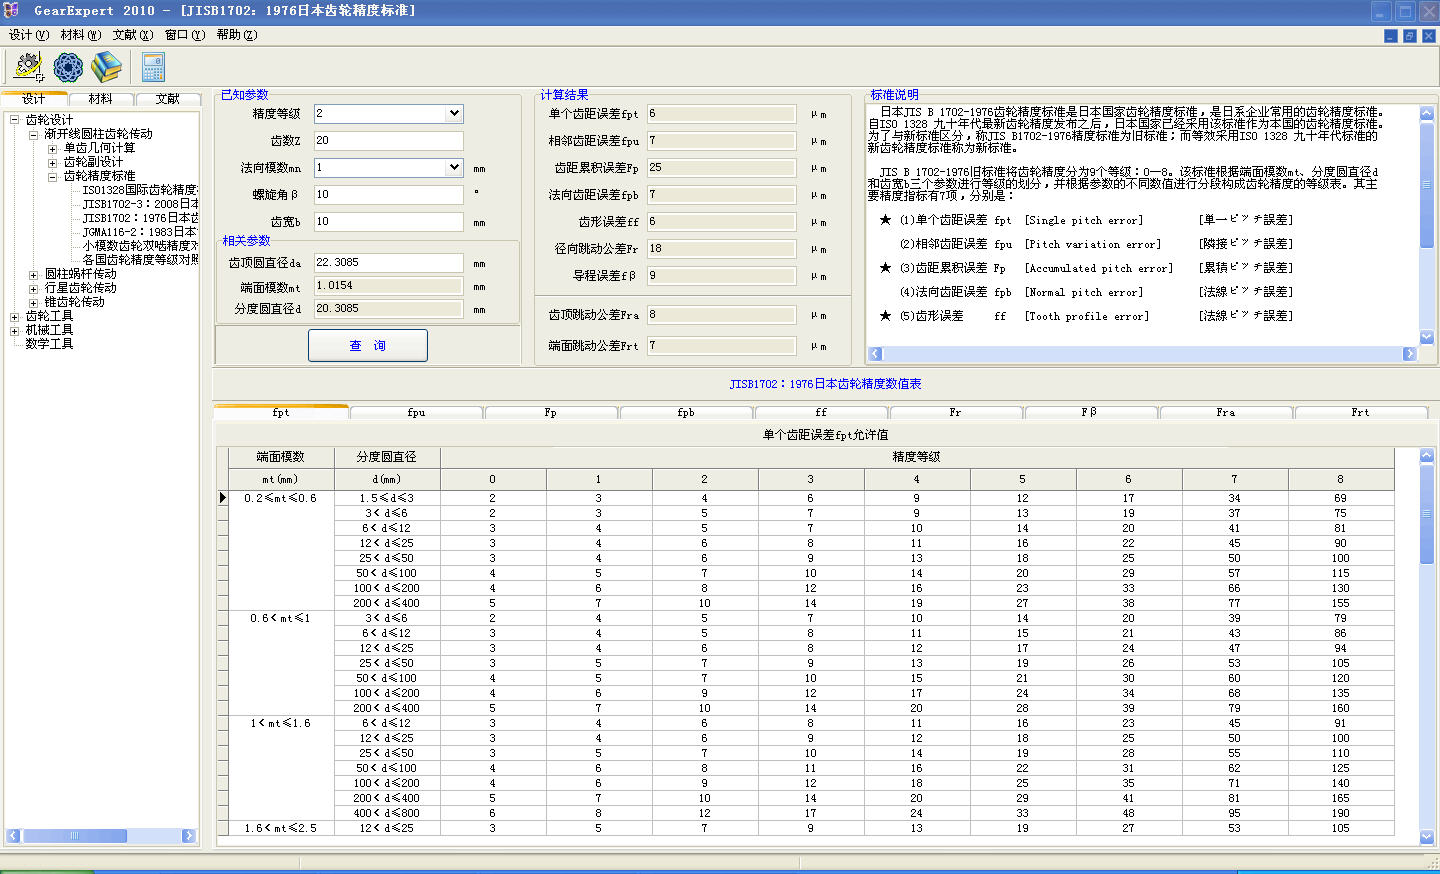Click description pane scroll right arrow

click(1410, 354)
